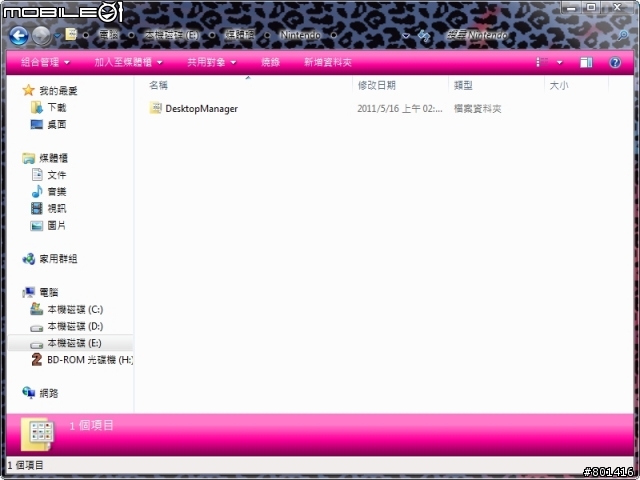The height and width of the screenshot is (480, 640).
Task: Click the folder thumbnail in details pane
Action: pos(37,434)
